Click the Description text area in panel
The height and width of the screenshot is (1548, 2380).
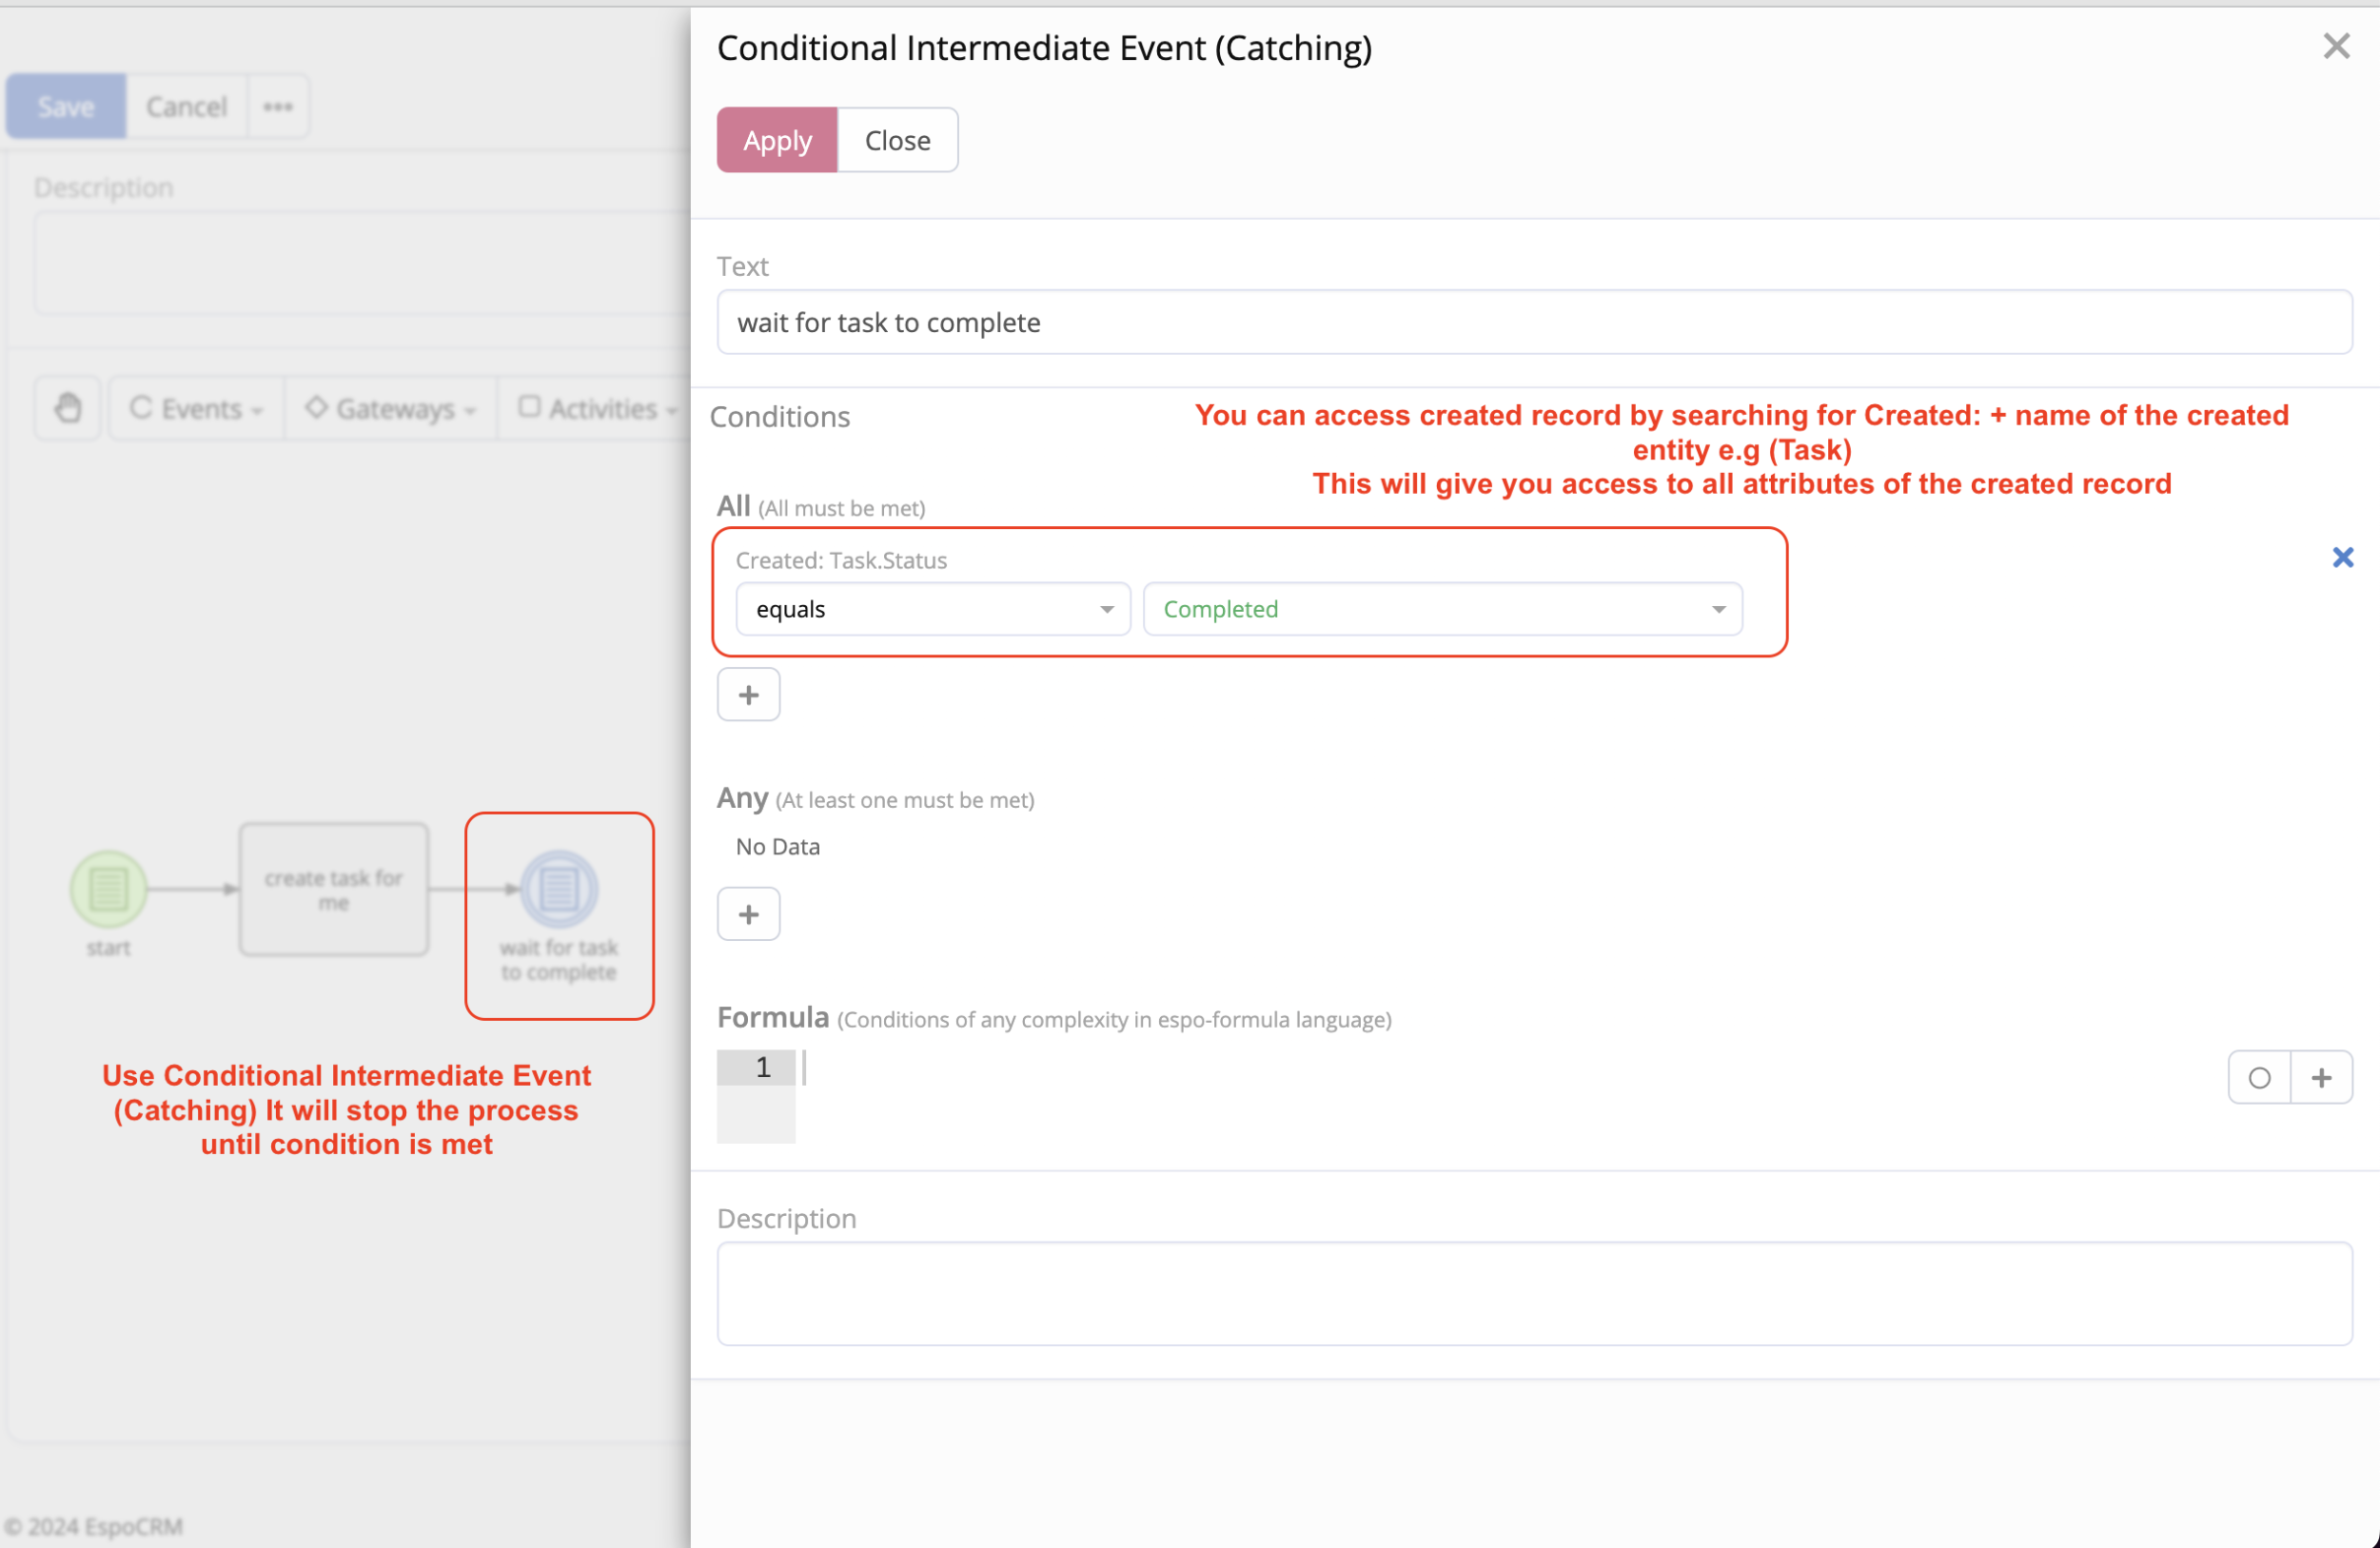pos(1533,1293)
